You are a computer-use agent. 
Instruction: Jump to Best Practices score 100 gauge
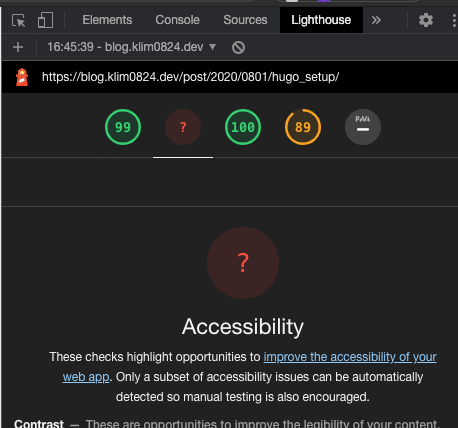coord(243,127)
